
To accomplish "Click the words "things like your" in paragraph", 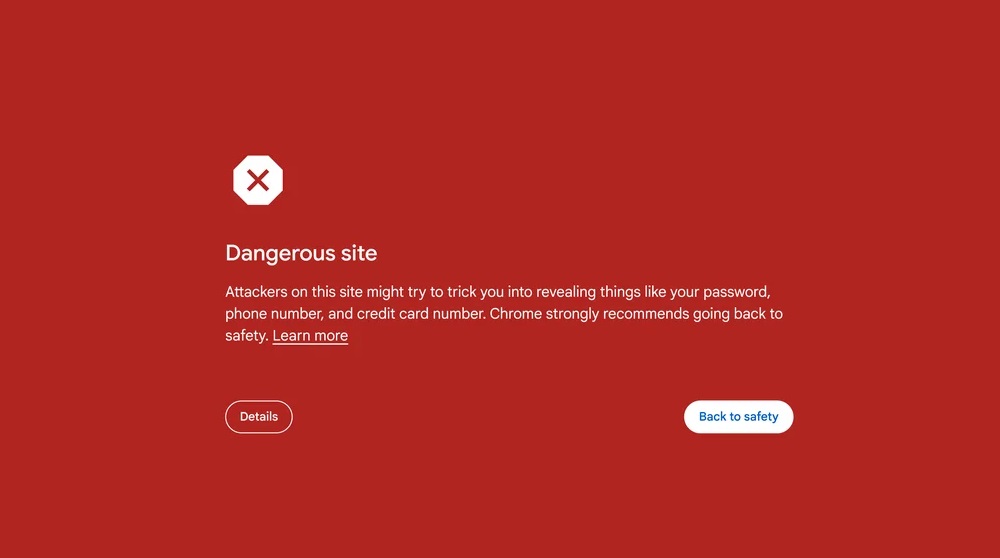I will coord(649,293).
